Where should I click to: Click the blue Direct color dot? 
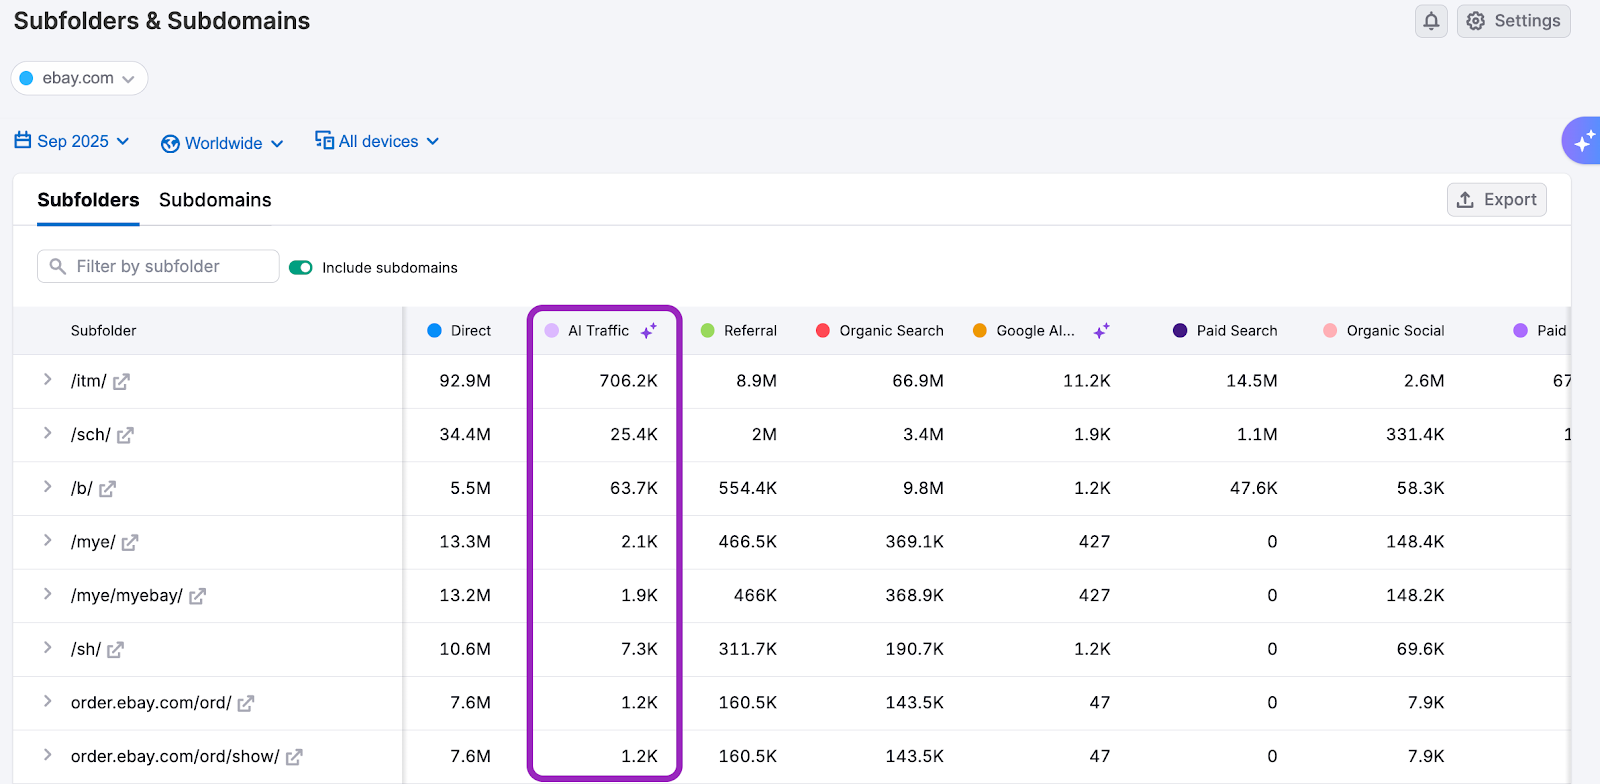coord(434,330)
